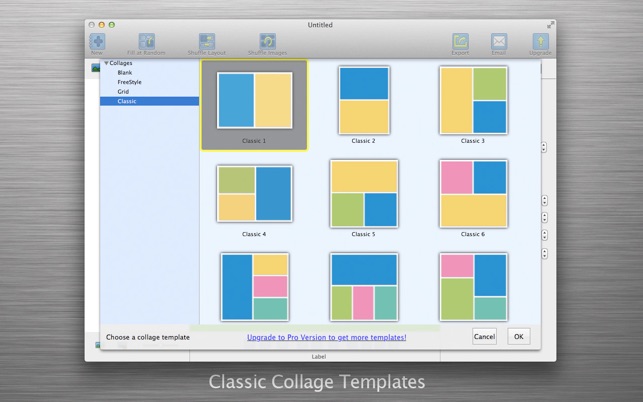Click the Fill at Random icon
Image resolution: width=643 pixels, height=402 pixels.
pos(146,42)
